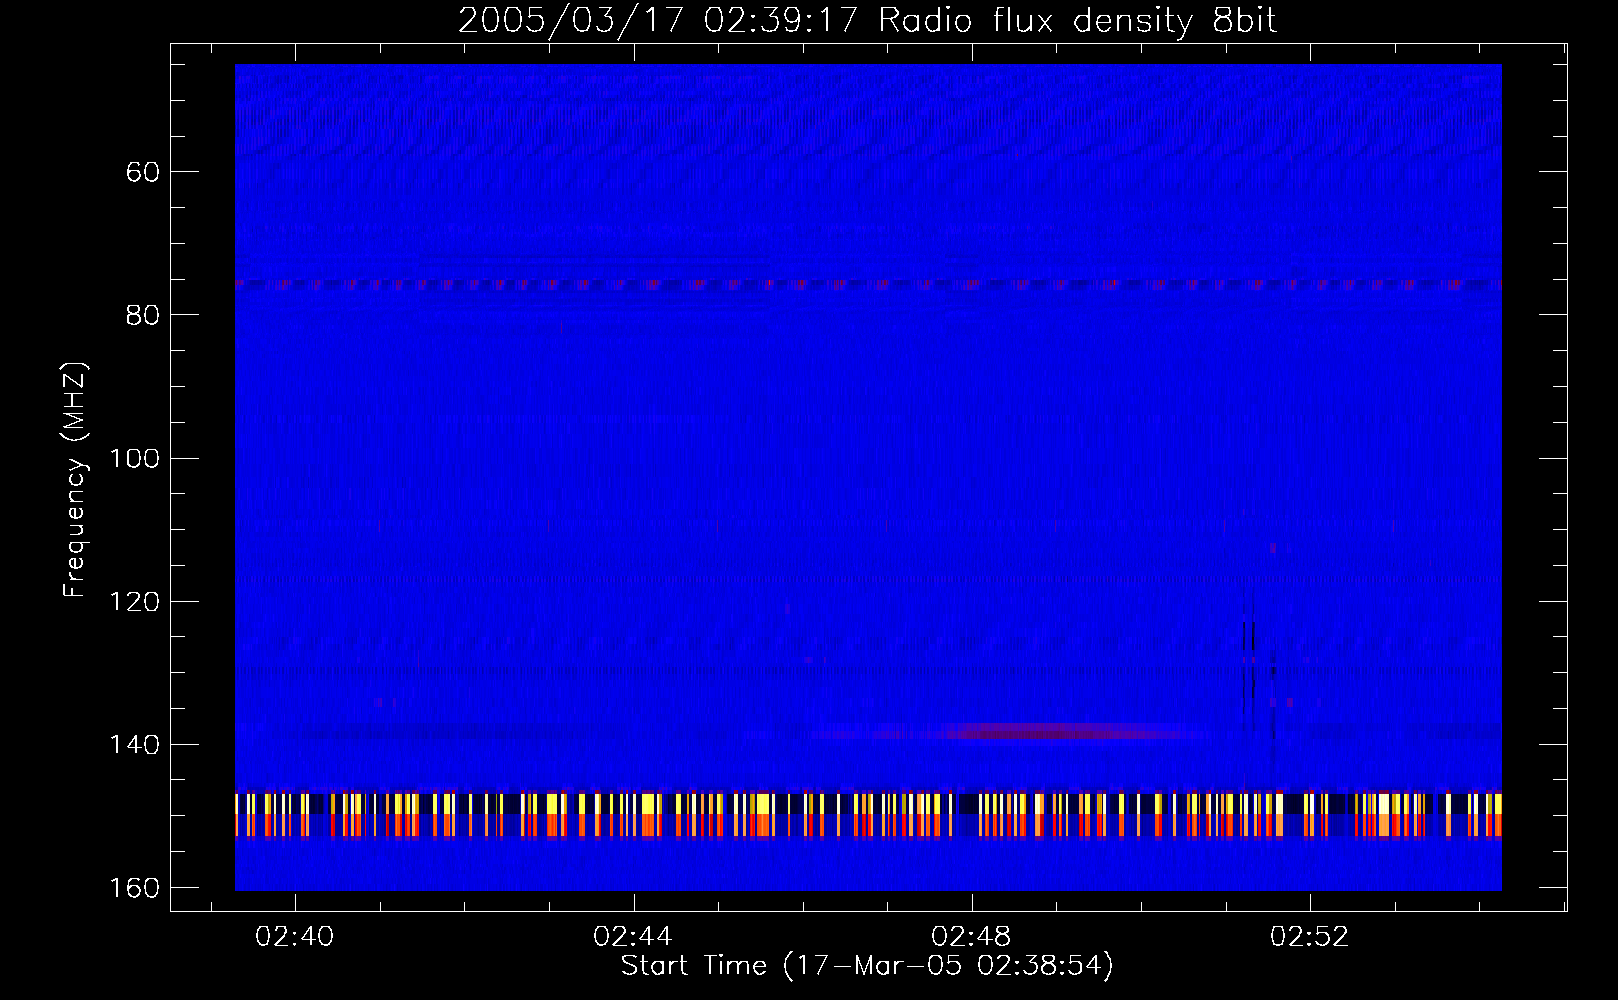Click the bright yellow-red interference band near 150 MHz

tap(868, 815)
